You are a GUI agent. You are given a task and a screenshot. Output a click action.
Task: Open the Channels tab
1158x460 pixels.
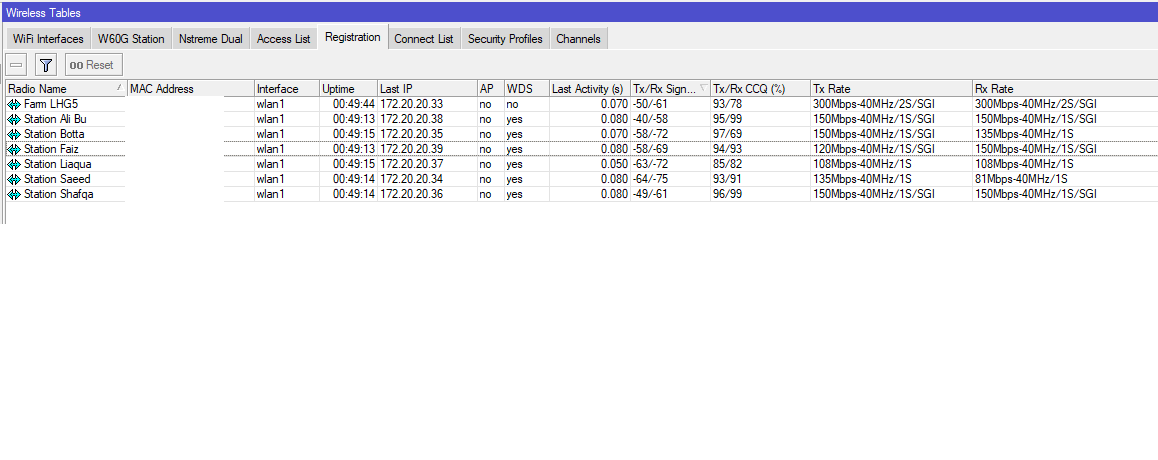click(578, 39)
